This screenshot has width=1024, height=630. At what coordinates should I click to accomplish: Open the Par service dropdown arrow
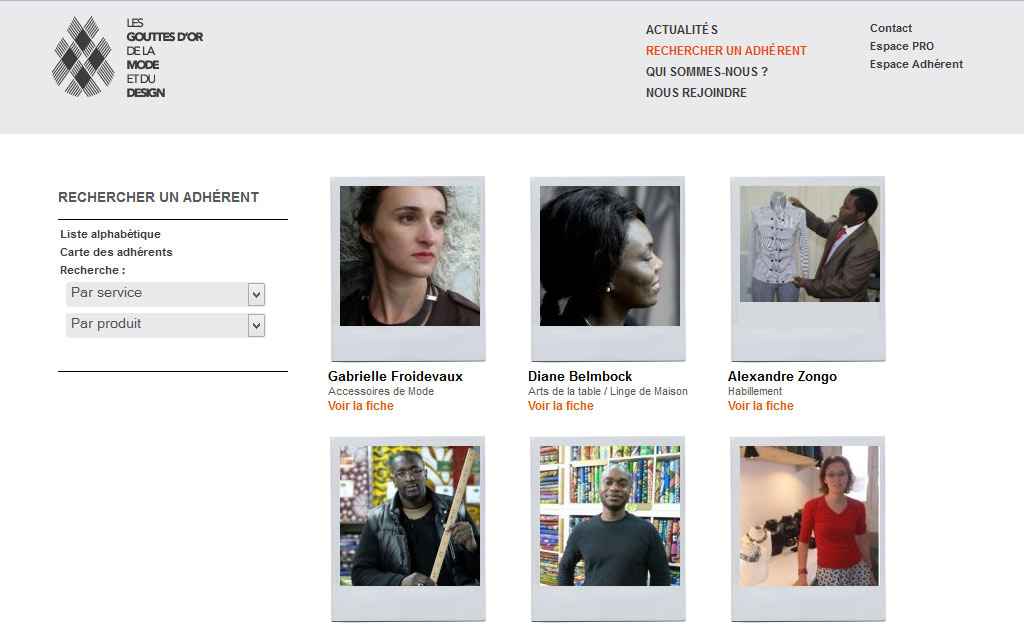(x=256, y=294)
